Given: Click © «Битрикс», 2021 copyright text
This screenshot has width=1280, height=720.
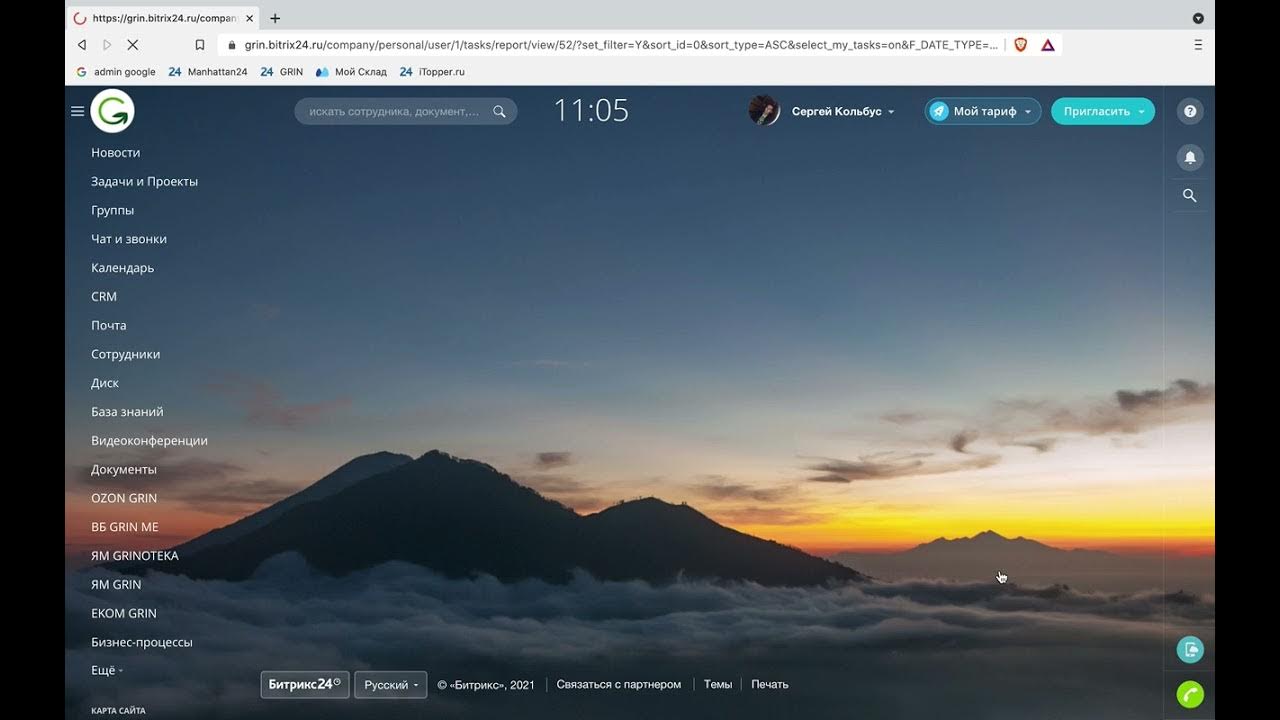Looking at the screenshot, I should [486, 685].
